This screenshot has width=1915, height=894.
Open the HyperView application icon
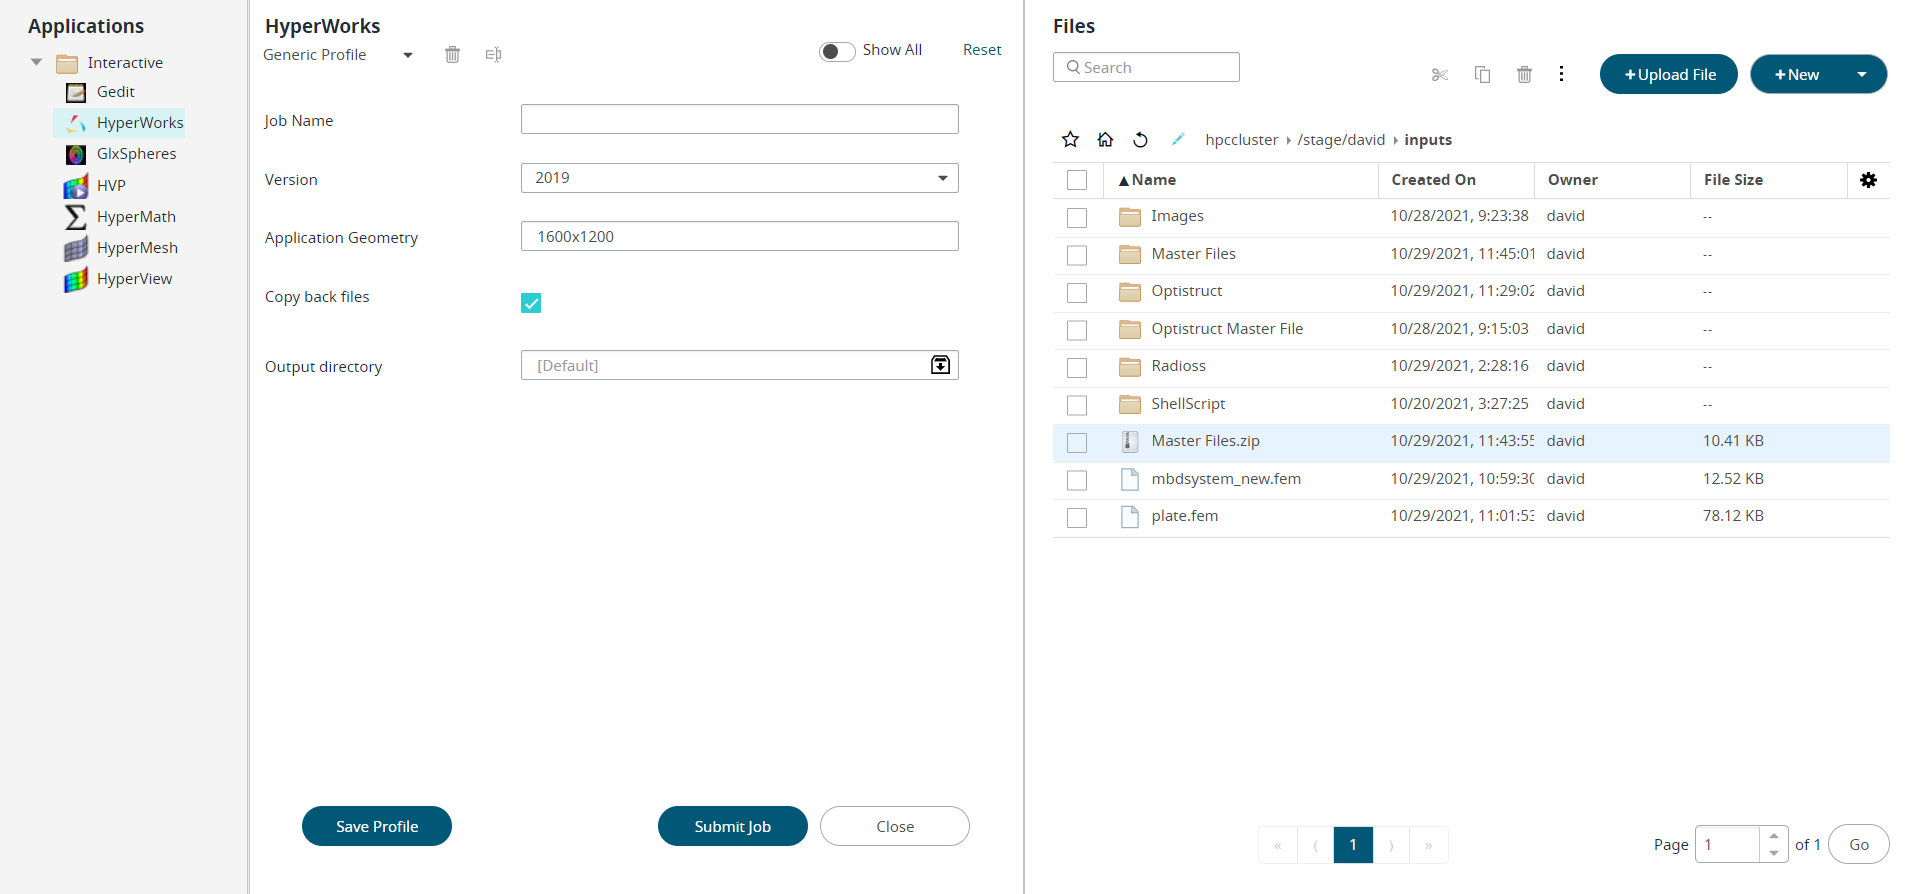(76, 279)
